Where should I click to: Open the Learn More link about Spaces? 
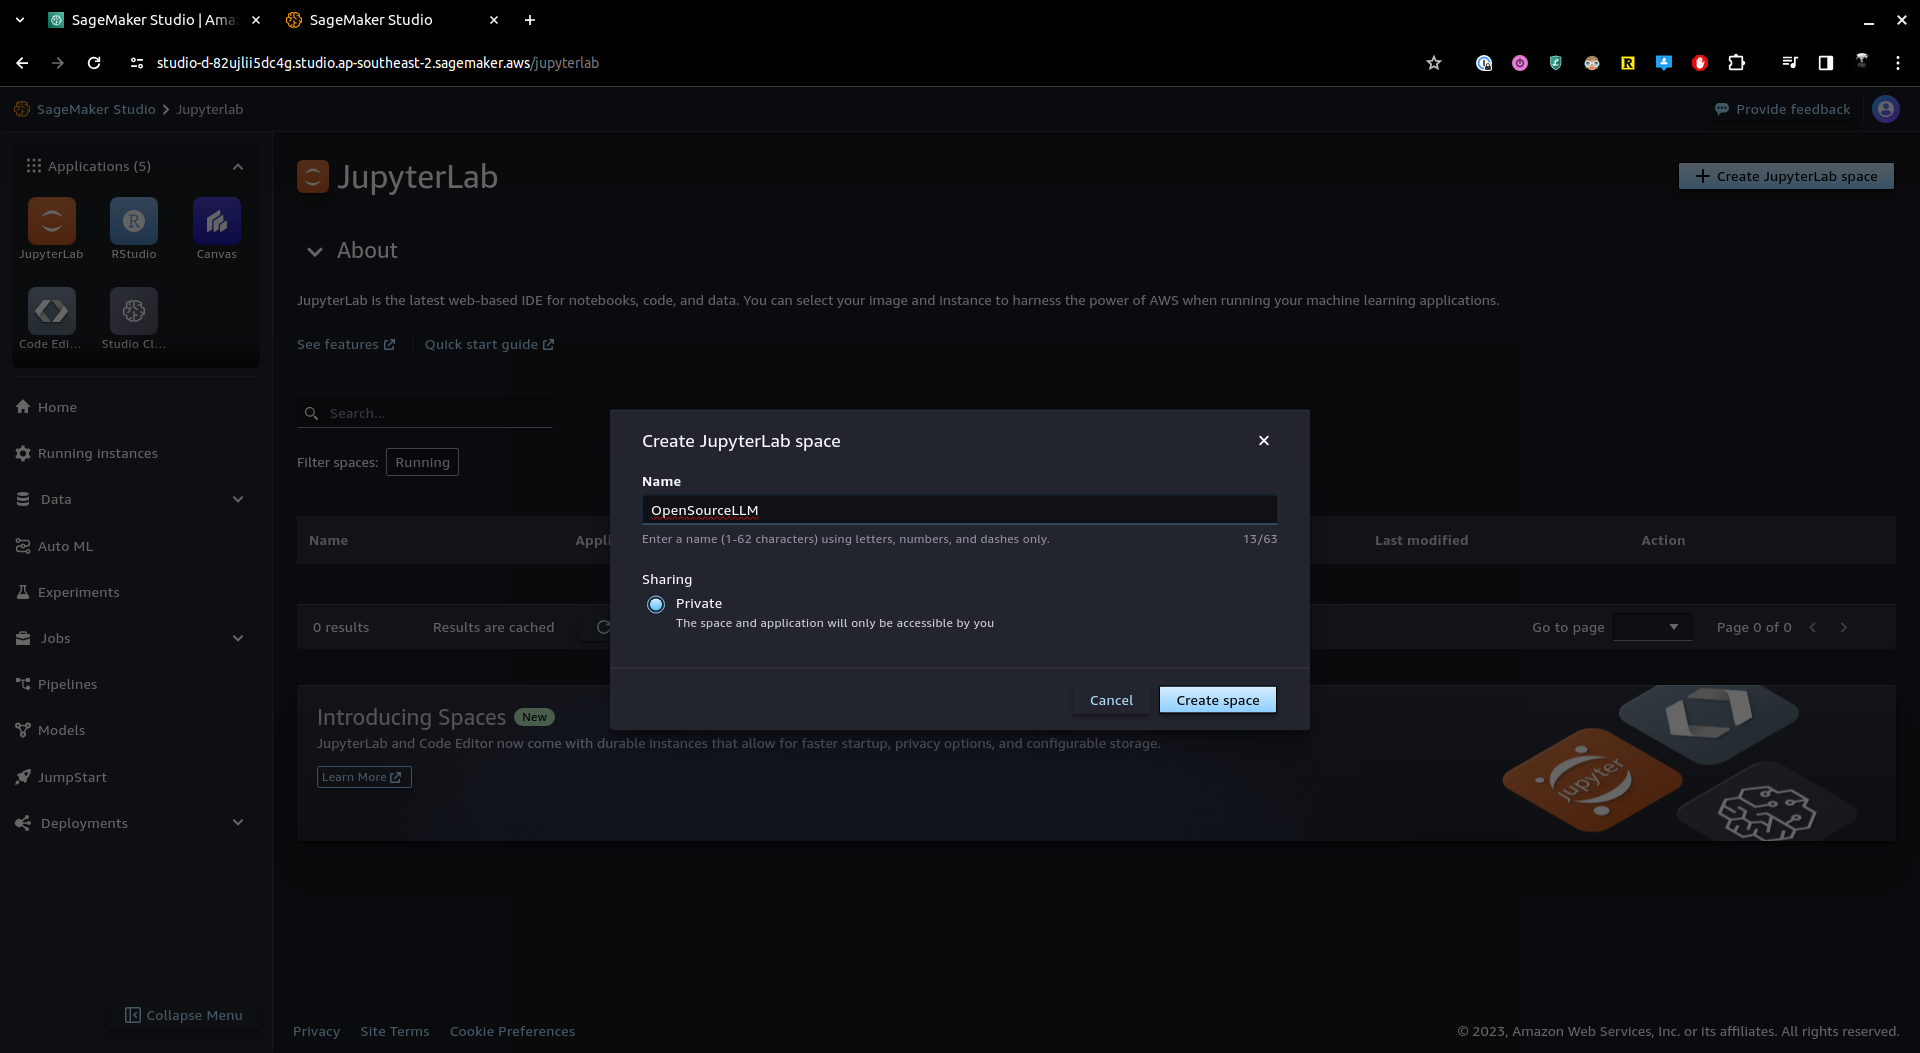point(363,776)
